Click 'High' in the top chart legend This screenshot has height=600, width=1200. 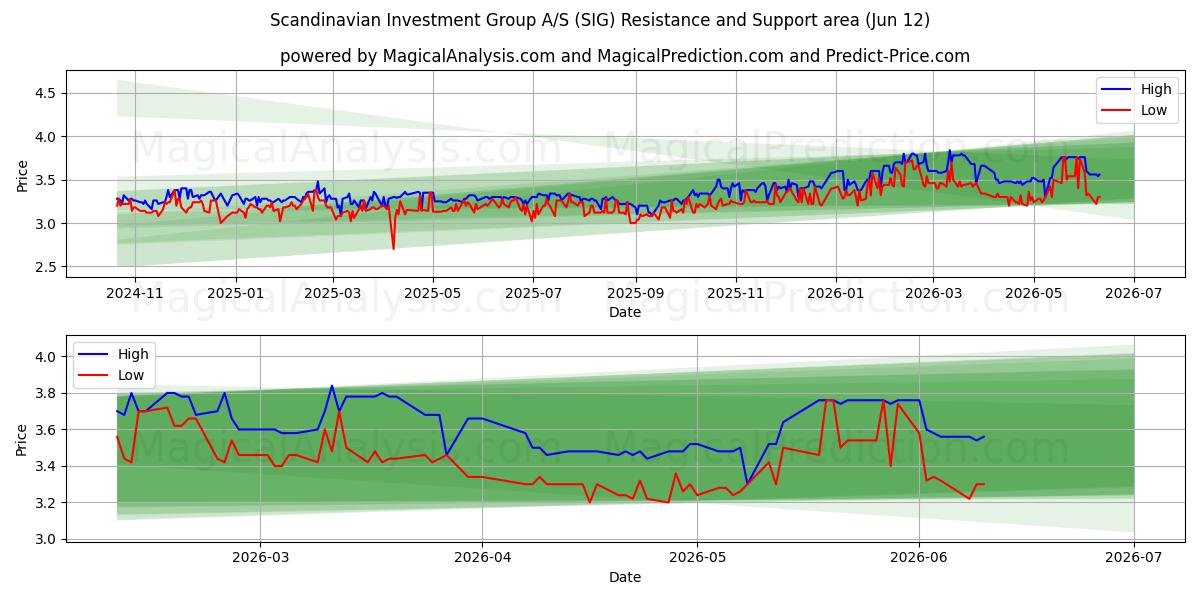coord(1156,89)
